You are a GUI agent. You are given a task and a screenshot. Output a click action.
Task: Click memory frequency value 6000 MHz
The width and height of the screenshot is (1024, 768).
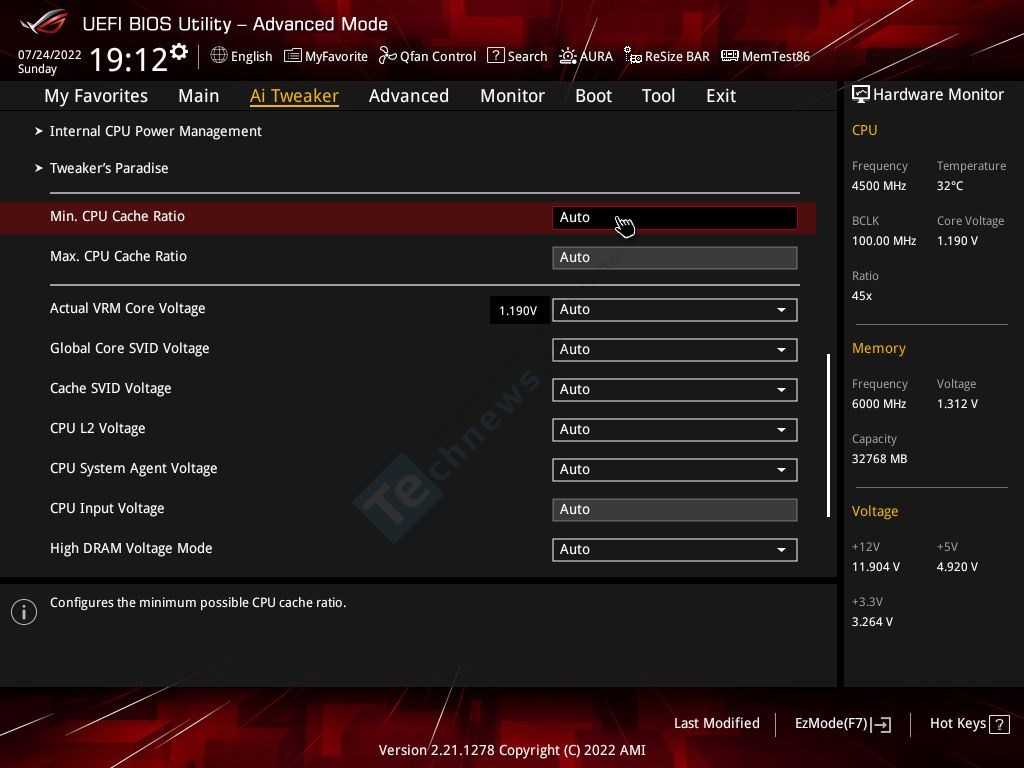879,404
